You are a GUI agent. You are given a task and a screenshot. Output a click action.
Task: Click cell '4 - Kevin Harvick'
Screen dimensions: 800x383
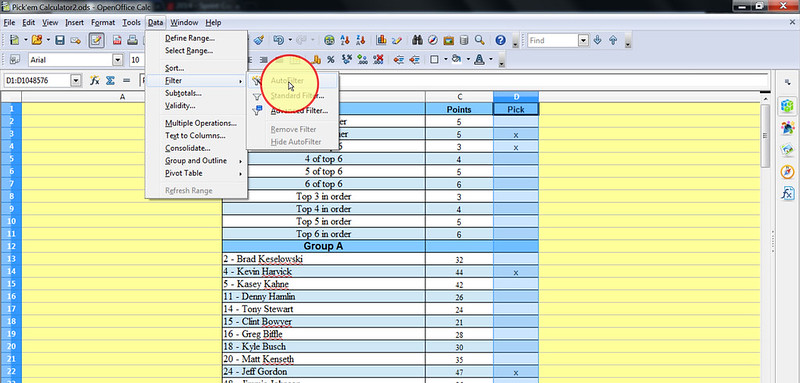coord(323,272)
